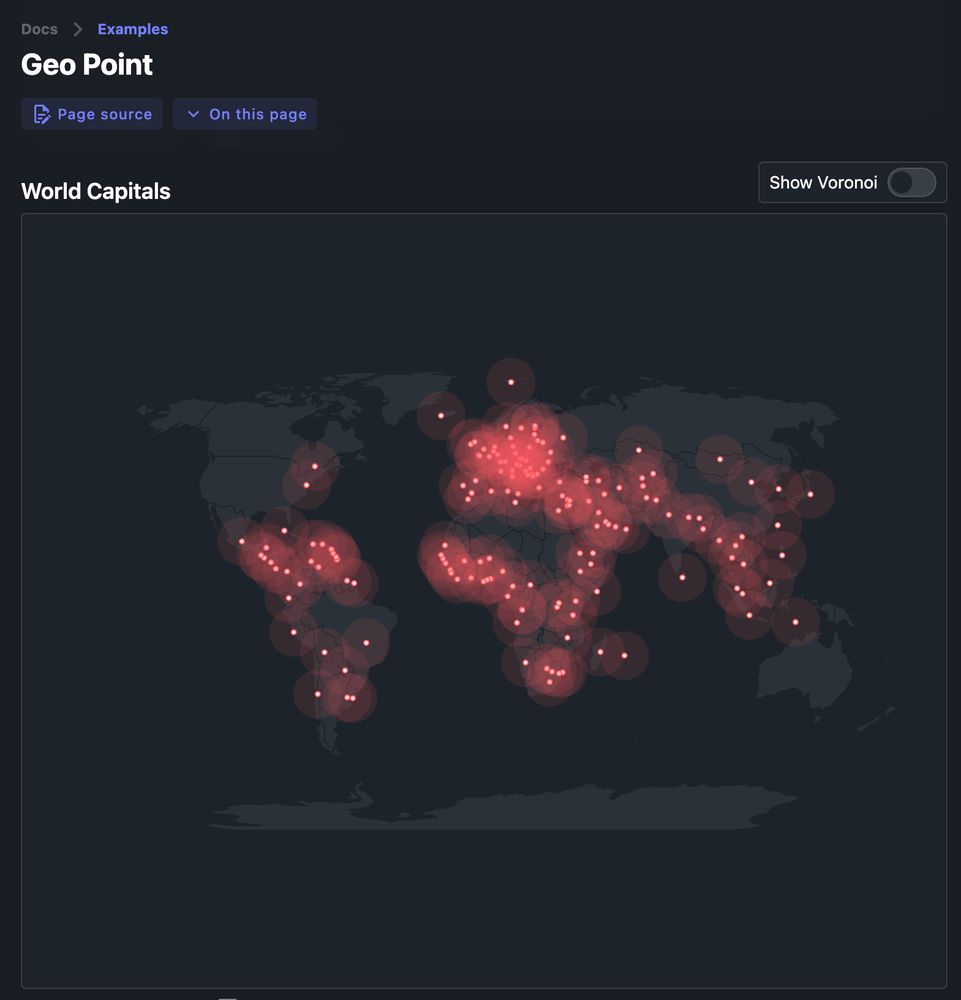
Task: Click the chevron next to On this page
Action: pyautogui.click(x=193, y=114)
